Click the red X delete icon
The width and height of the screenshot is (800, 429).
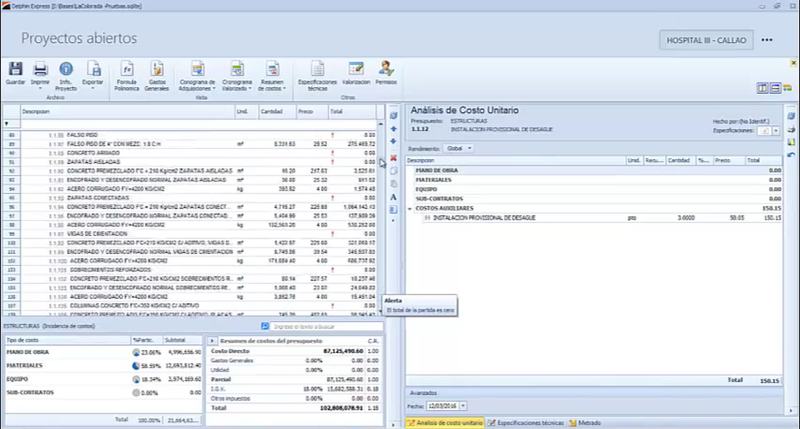coord(393,158)
